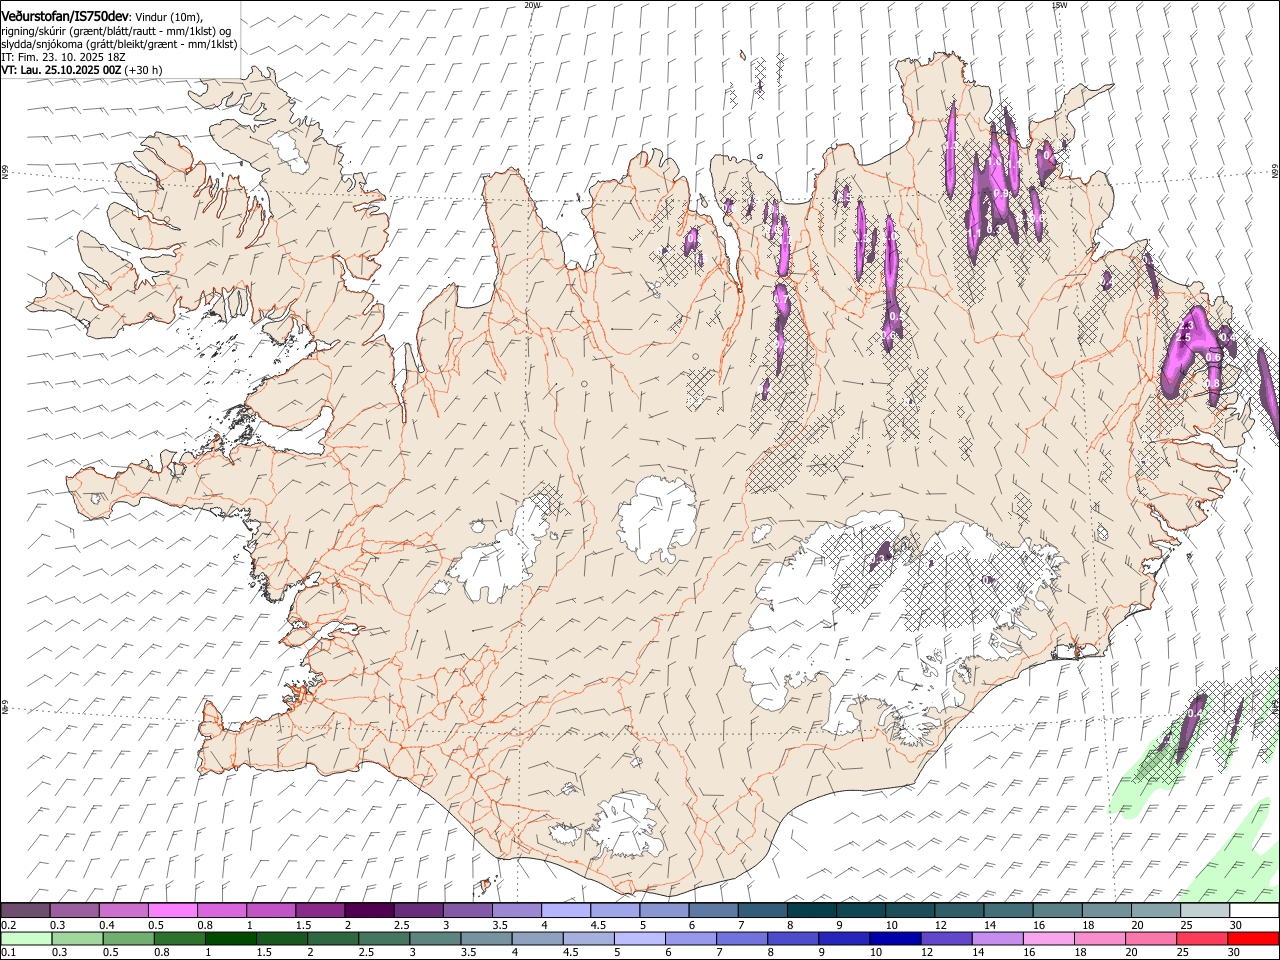Pick the light grey 25 snow legend swatch

pyautogui.click(x=1205, y=910)
